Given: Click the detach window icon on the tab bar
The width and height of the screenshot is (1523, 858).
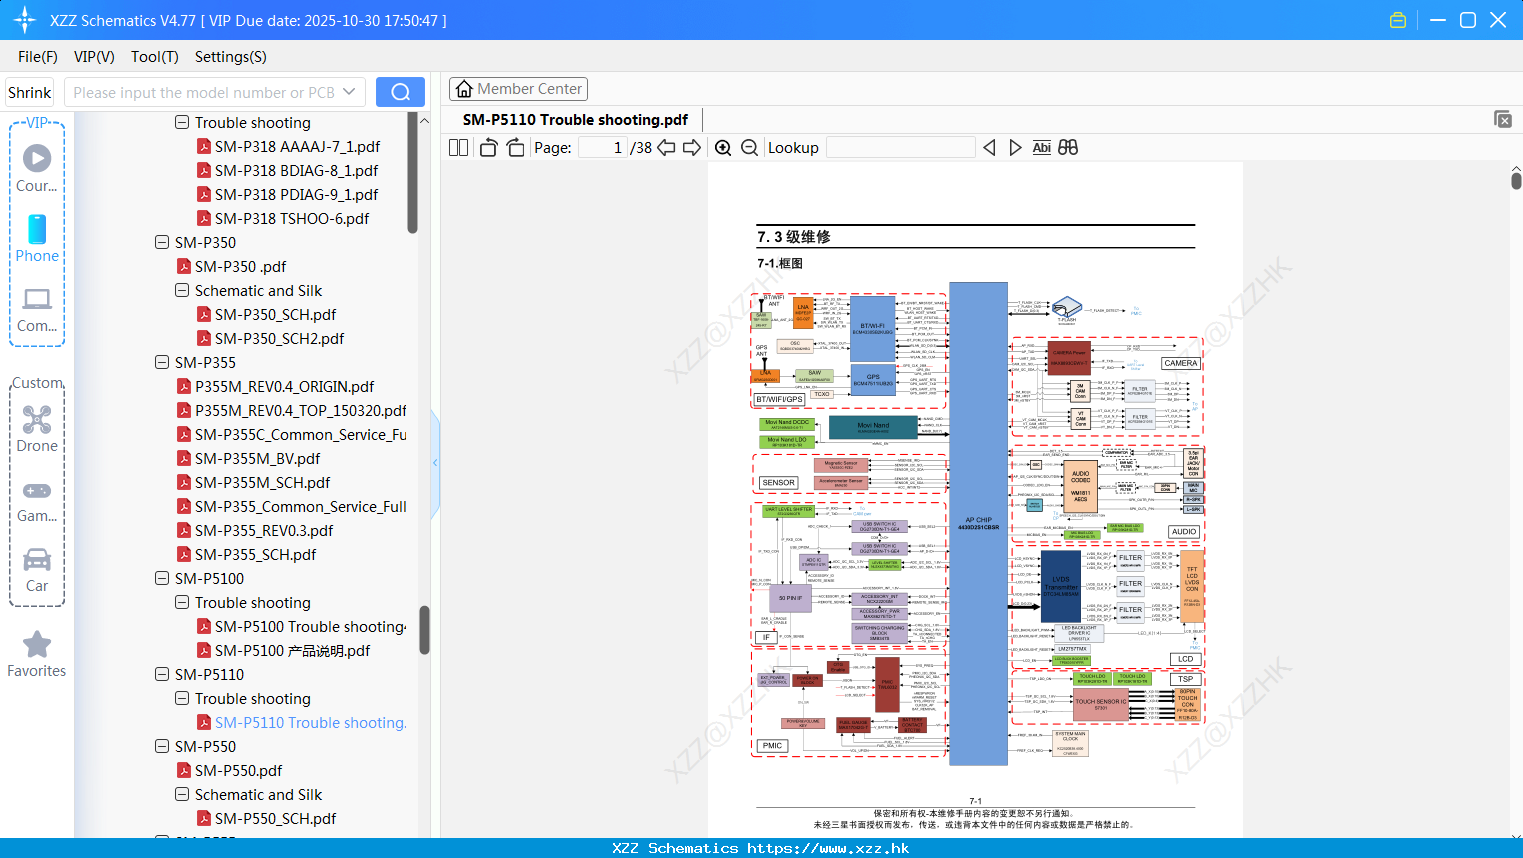Looking at the screenshot, I should click(x=1503, y=119).
